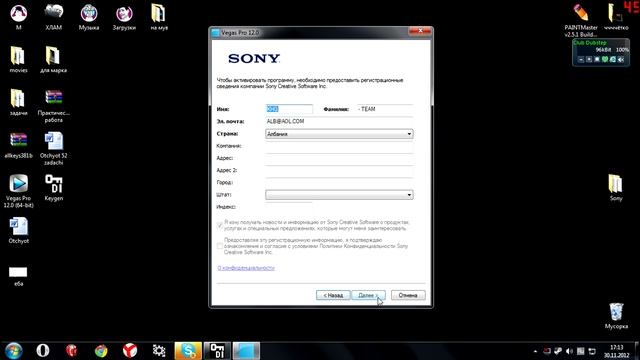Click the Далее next button
The image size is (640, 360).
(x=368, y=295)
